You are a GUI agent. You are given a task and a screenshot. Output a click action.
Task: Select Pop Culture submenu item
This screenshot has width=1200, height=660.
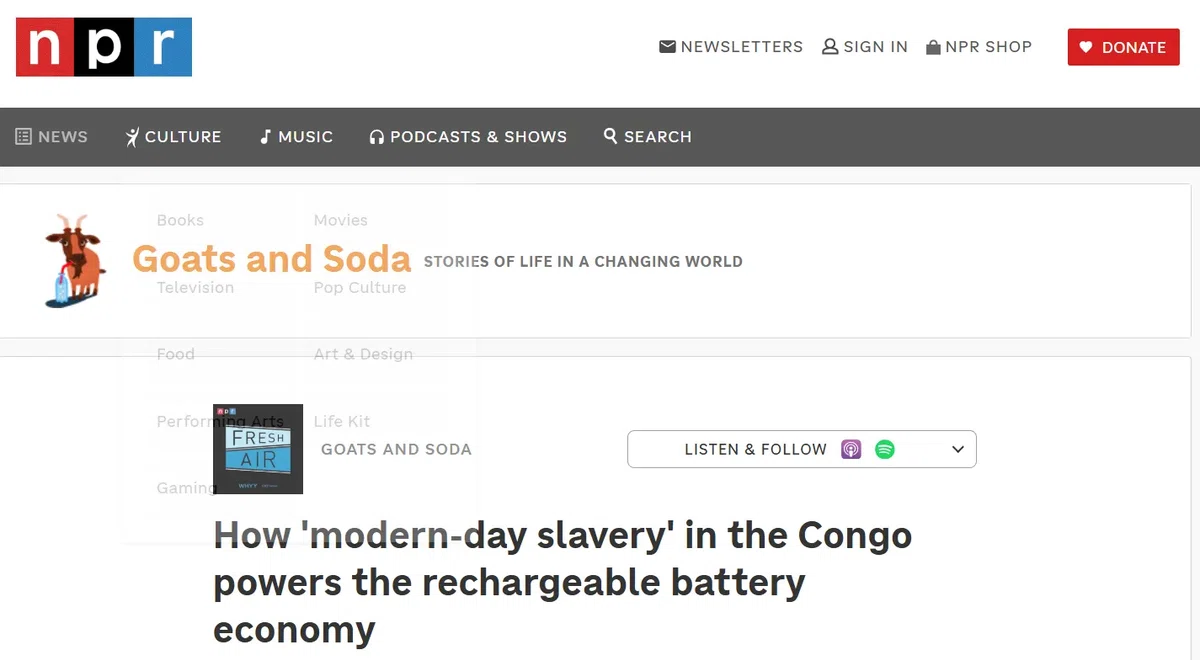[x=360, y=287]
